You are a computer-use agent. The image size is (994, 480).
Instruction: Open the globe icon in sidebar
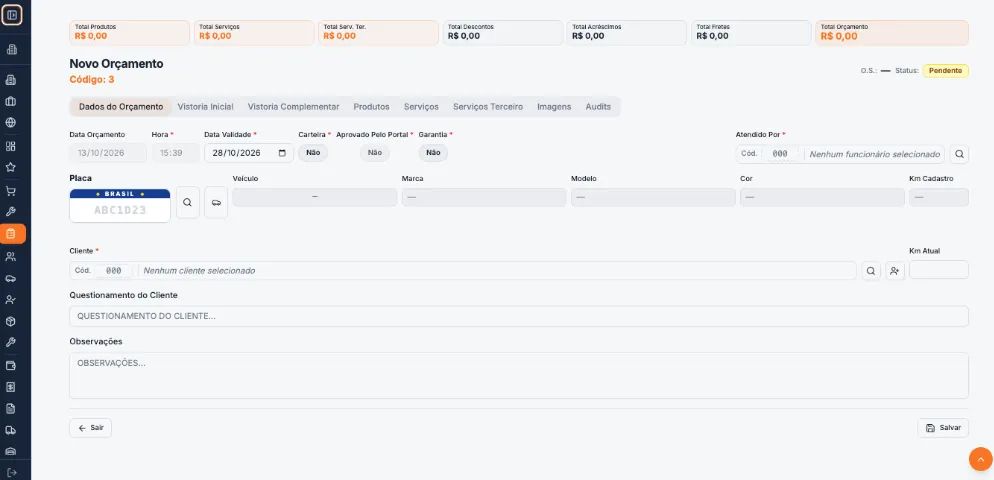pyautogui.click(x=10, y=123)
